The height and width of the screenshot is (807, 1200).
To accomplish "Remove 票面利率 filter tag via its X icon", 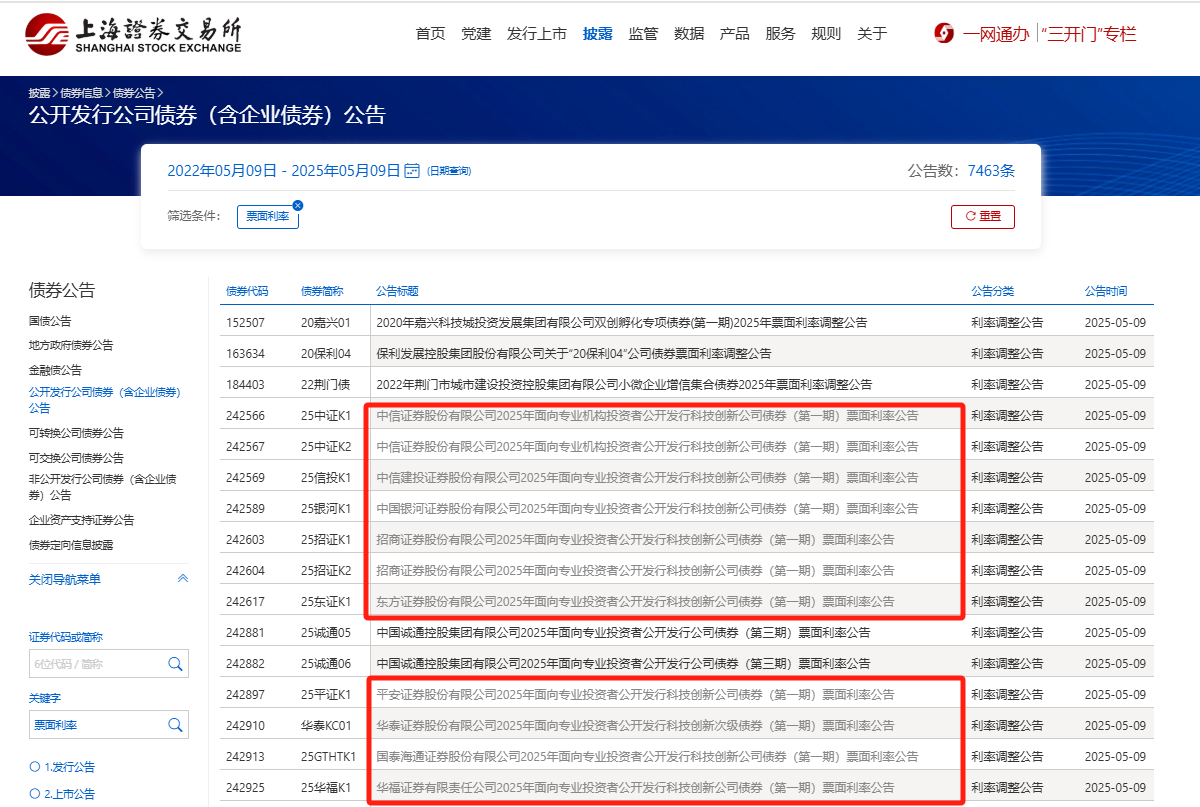I will click(298, 204).
